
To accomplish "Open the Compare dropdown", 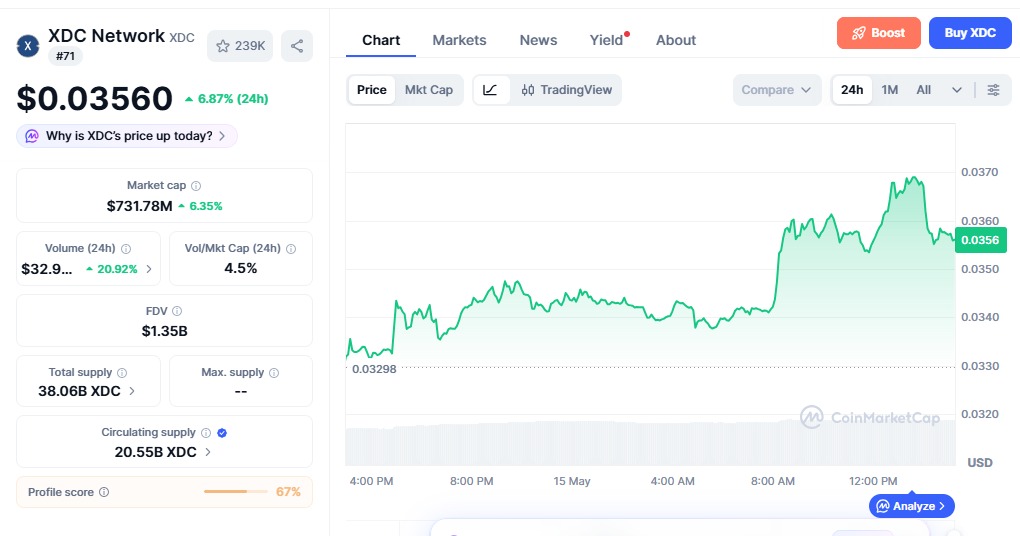I will [x=777, y=90].
